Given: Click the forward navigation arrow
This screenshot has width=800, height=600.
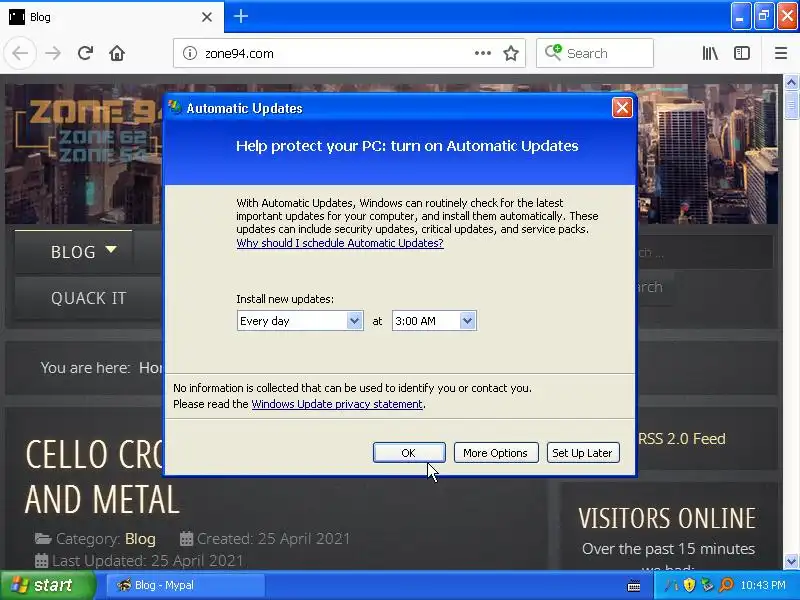Looking at the screenshot, I should (53, 53).
